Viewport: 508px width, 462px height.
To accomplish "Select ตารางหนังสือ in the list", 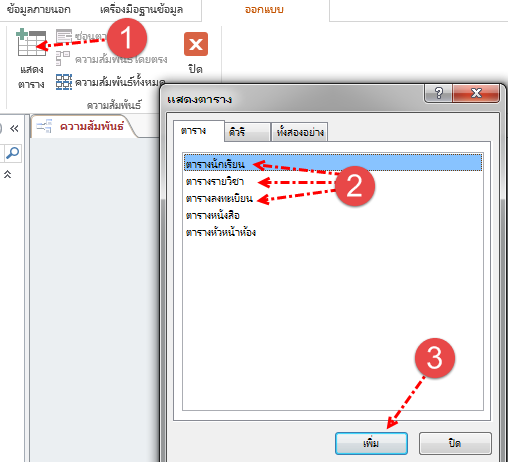I will 213,215.
